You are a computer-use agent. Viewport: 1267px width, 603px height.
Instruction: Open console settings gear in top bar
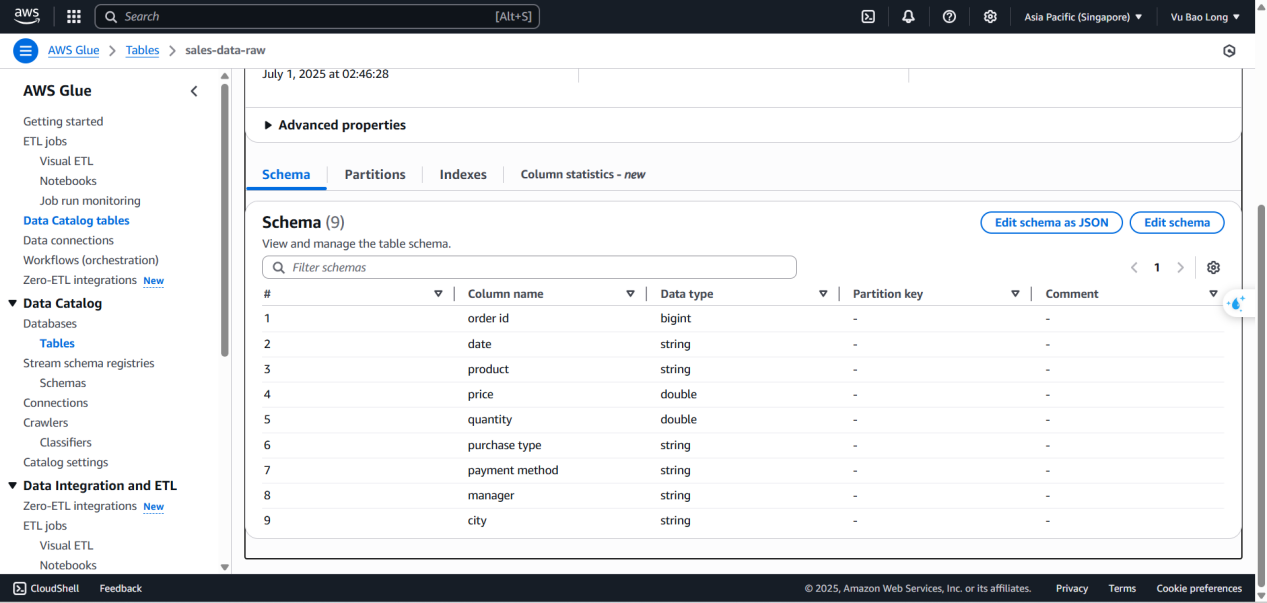coord(990,16)
